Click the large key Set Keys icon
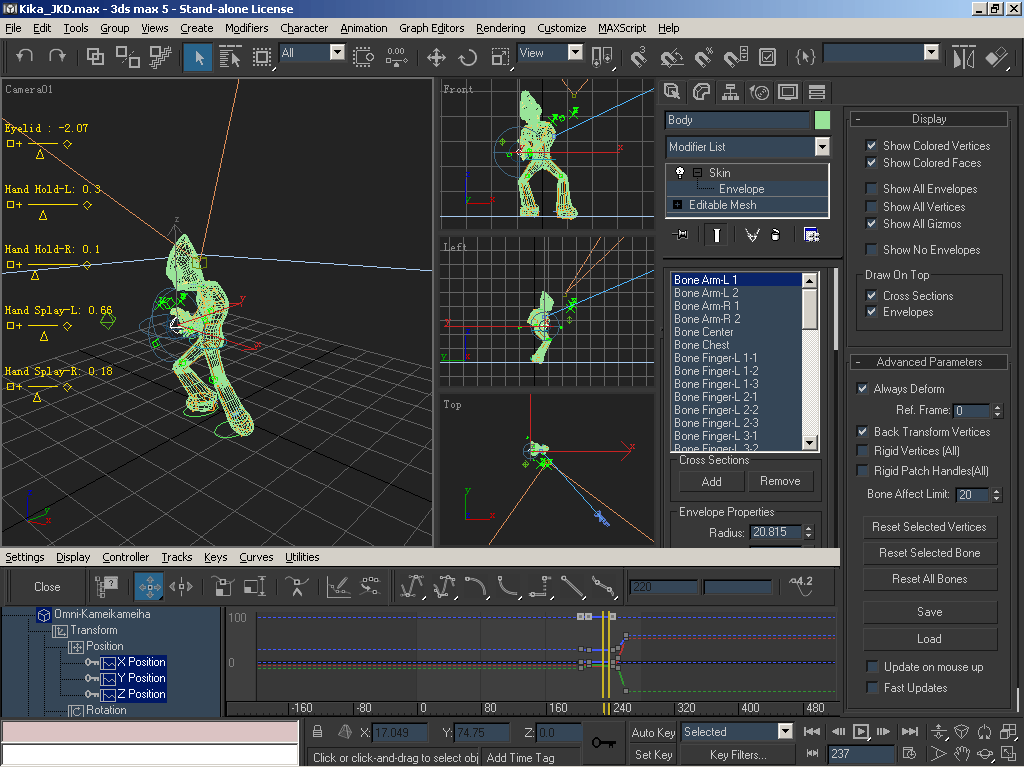This screenshot has width=1024, height=768. coord(603,743)
